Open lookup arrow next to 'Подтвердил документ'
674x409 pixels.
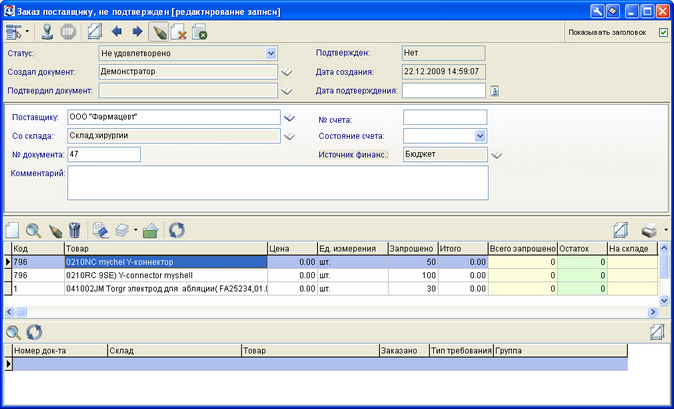pos(287,91)
